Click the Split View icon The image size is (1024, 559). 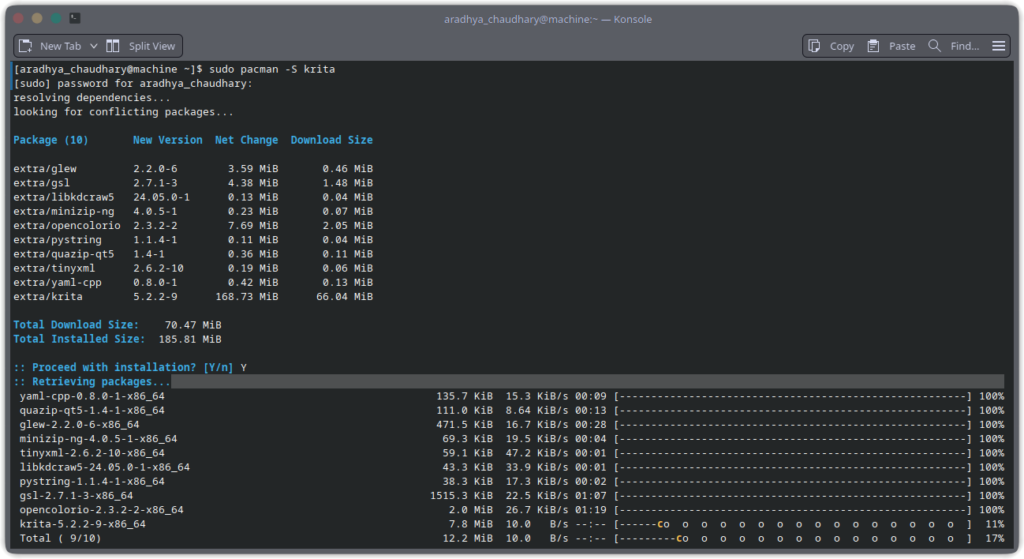coord(113,46)
